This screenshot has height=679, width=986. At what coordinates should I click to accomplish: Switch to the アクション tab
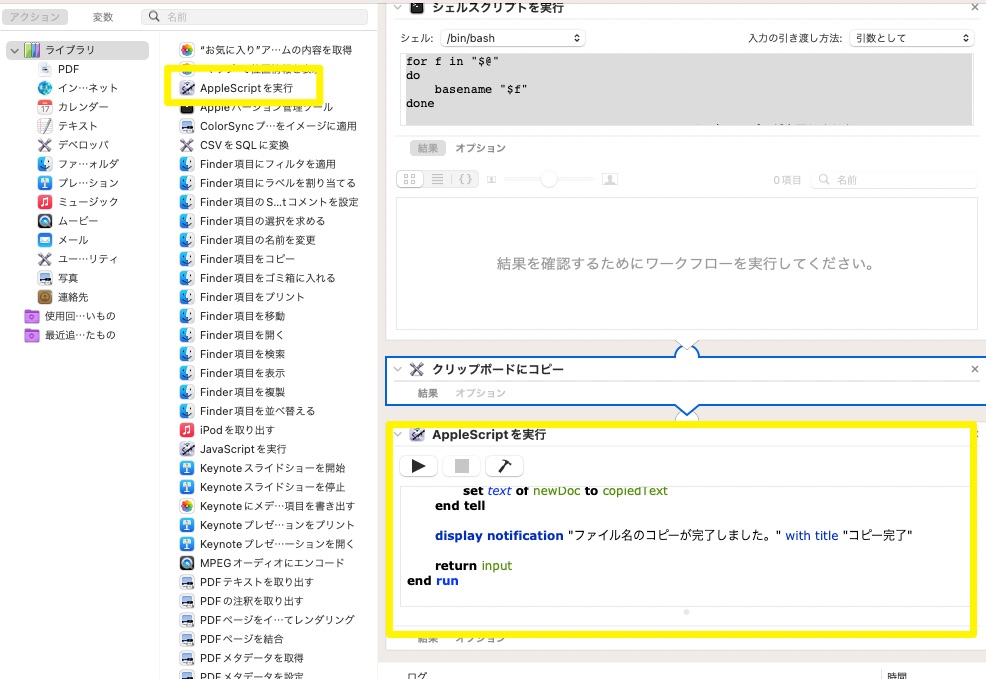[35, 17]
